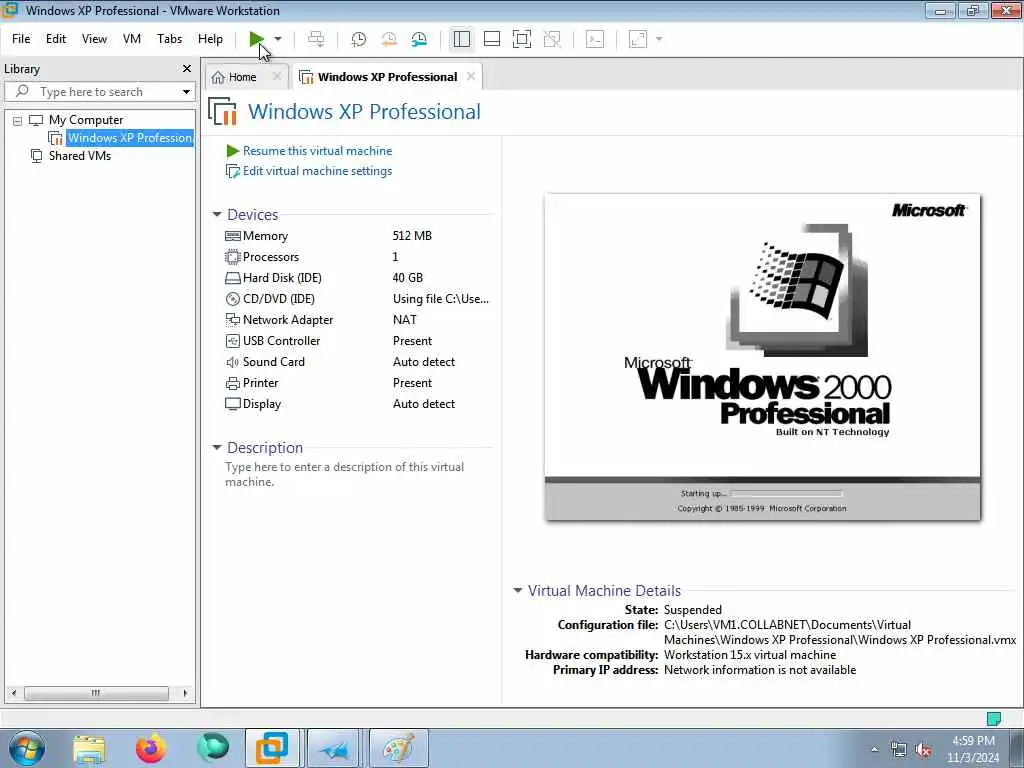This screenshot has width=1024, height=768.
Task: Click the Display device icon
Action: [x=232, y=404]
